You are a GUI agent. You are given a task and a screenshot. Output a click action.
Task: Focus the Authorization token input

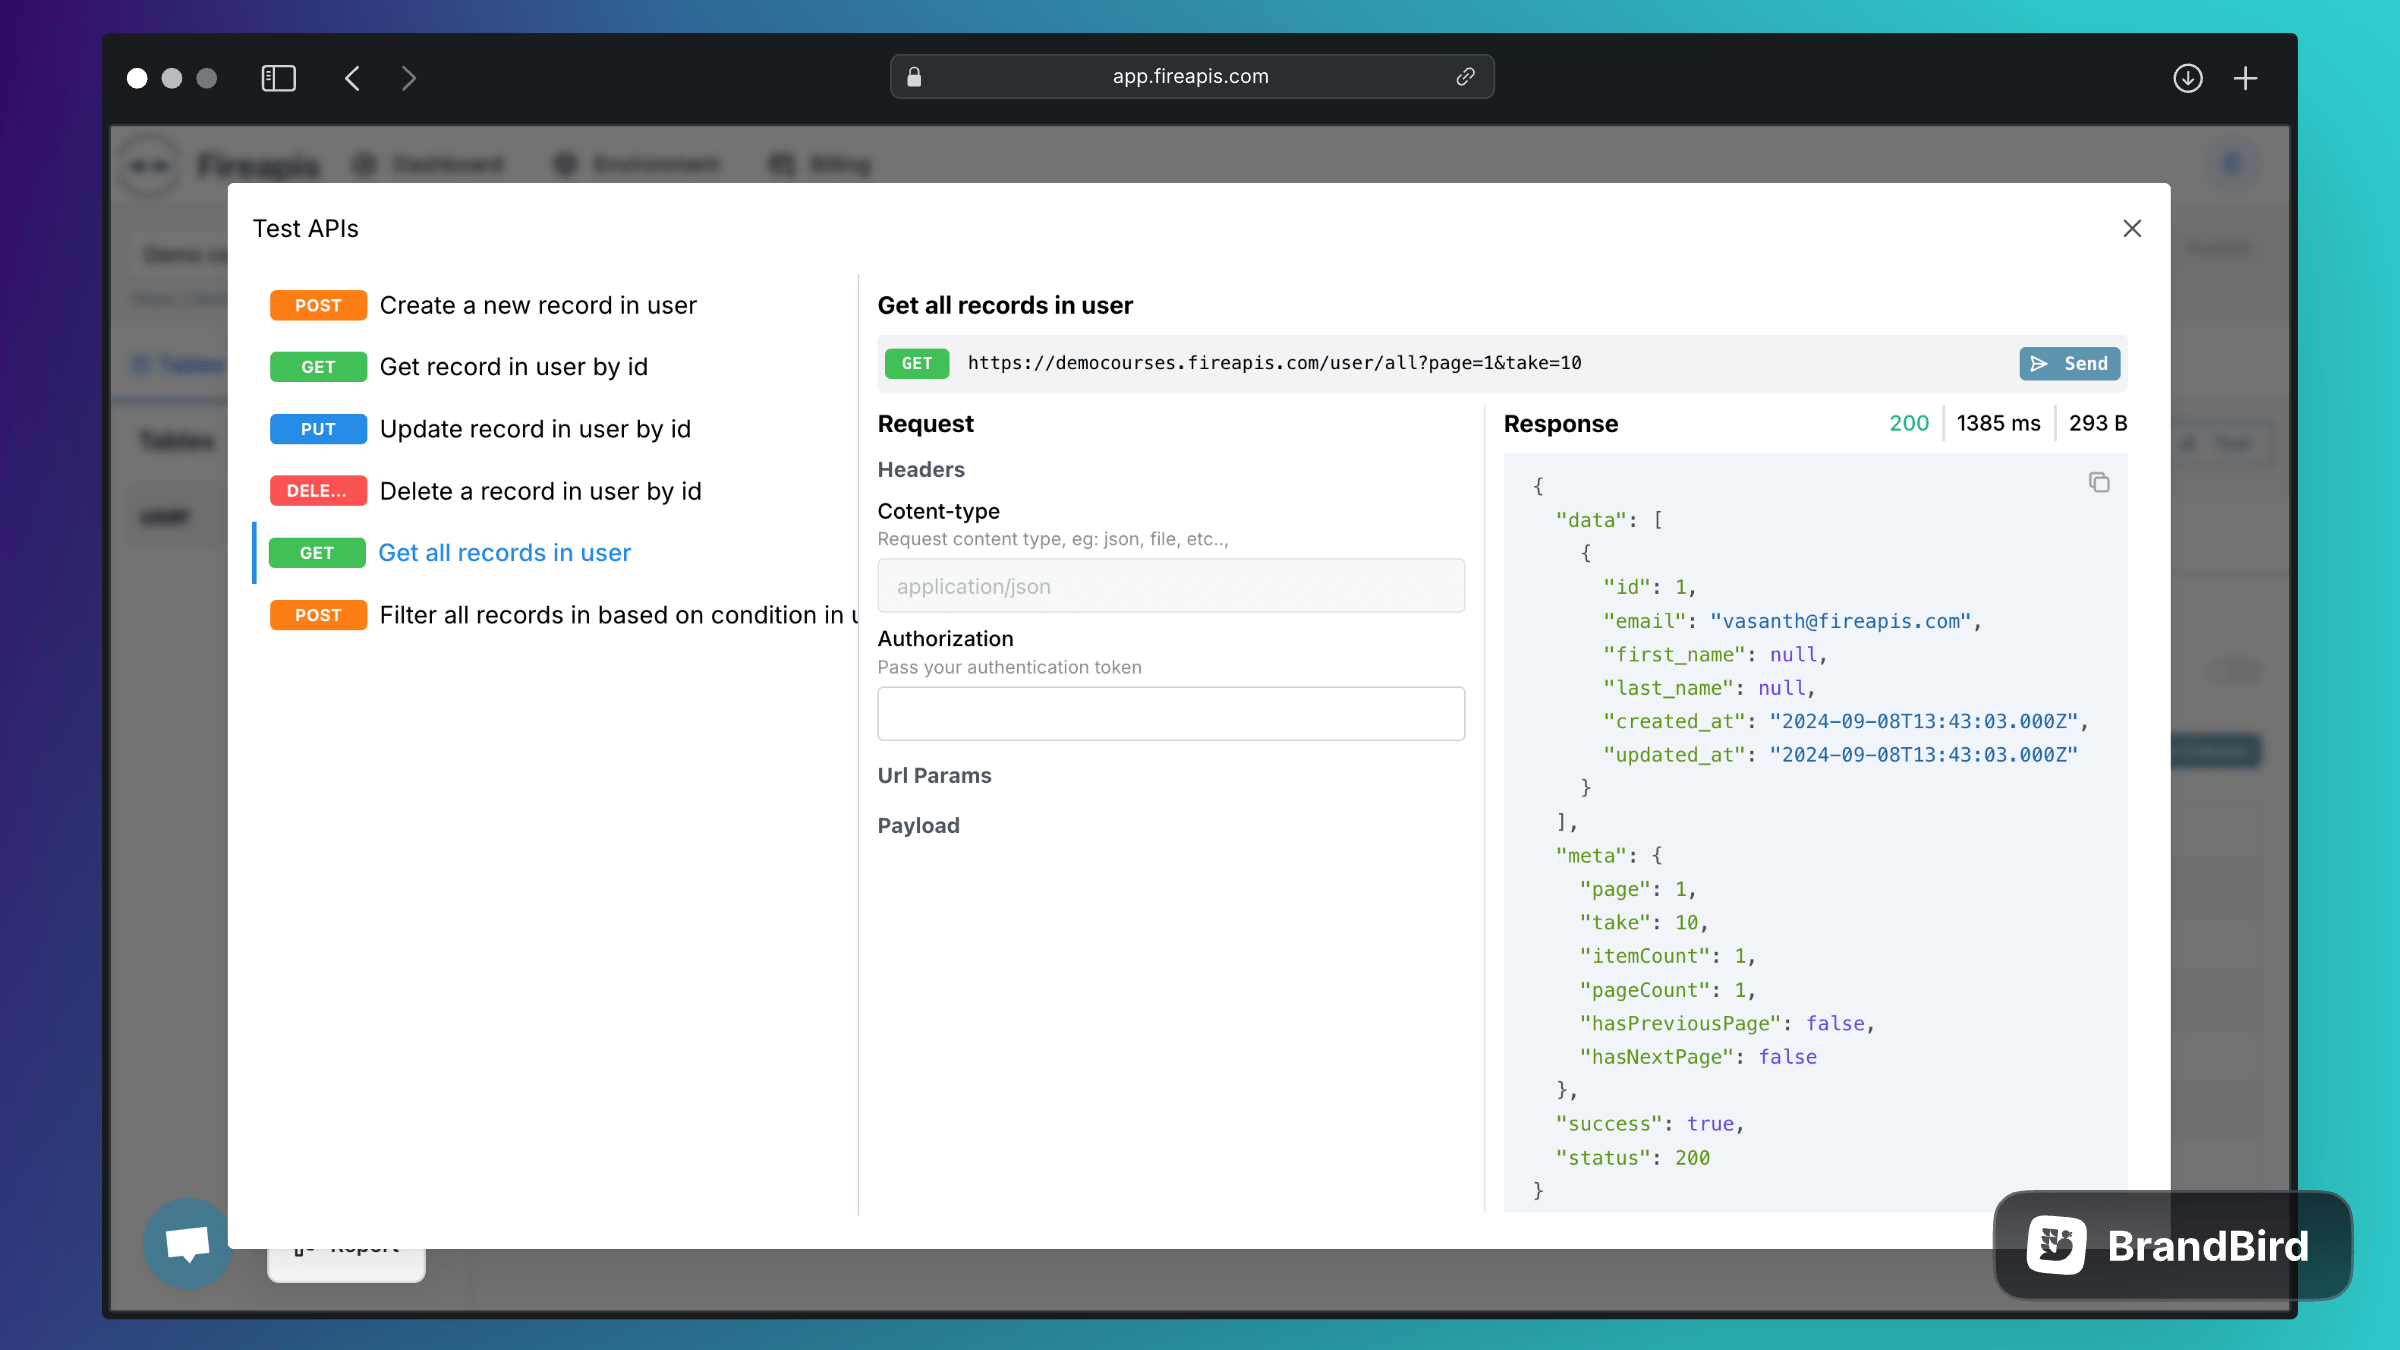pos(1171,714)
